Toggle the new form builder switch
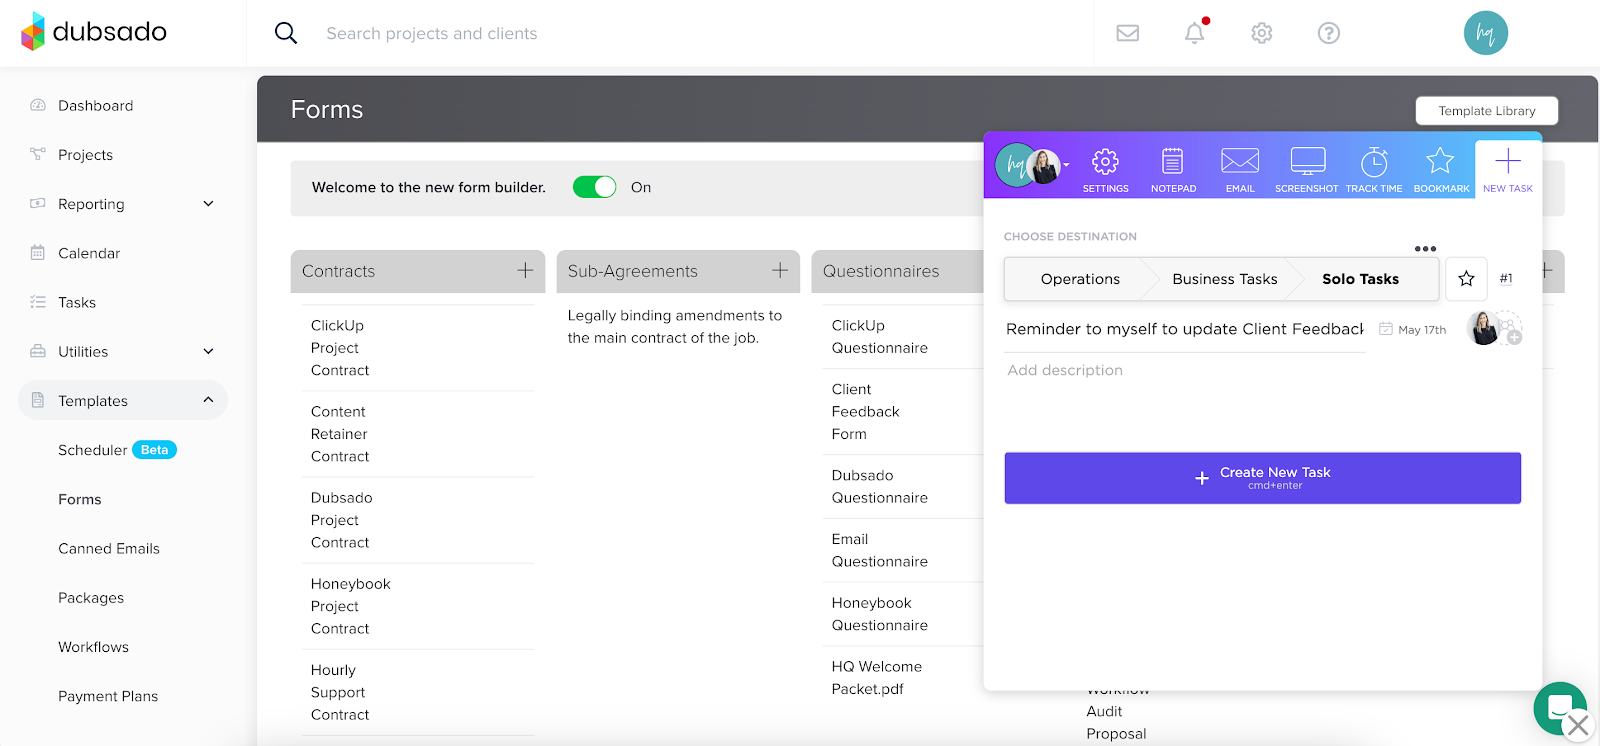 594,187
